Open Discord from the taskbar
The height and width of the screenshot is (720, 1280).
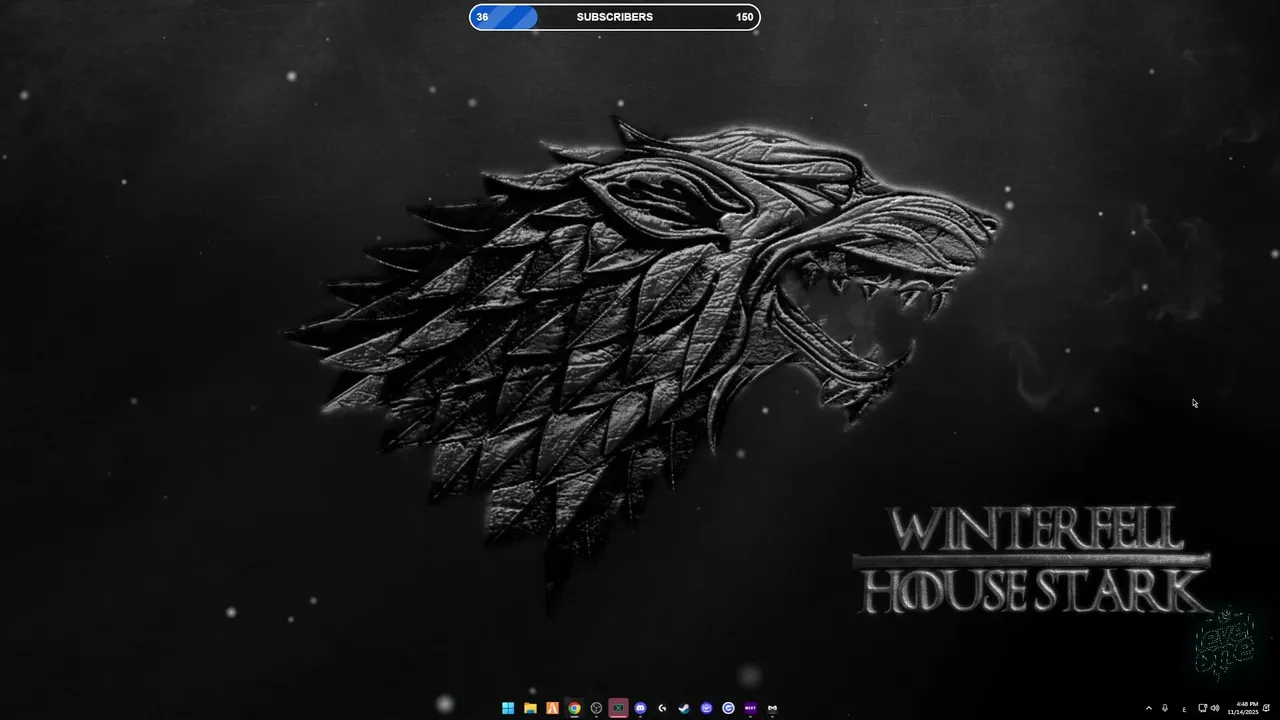(x=640, y=708)
